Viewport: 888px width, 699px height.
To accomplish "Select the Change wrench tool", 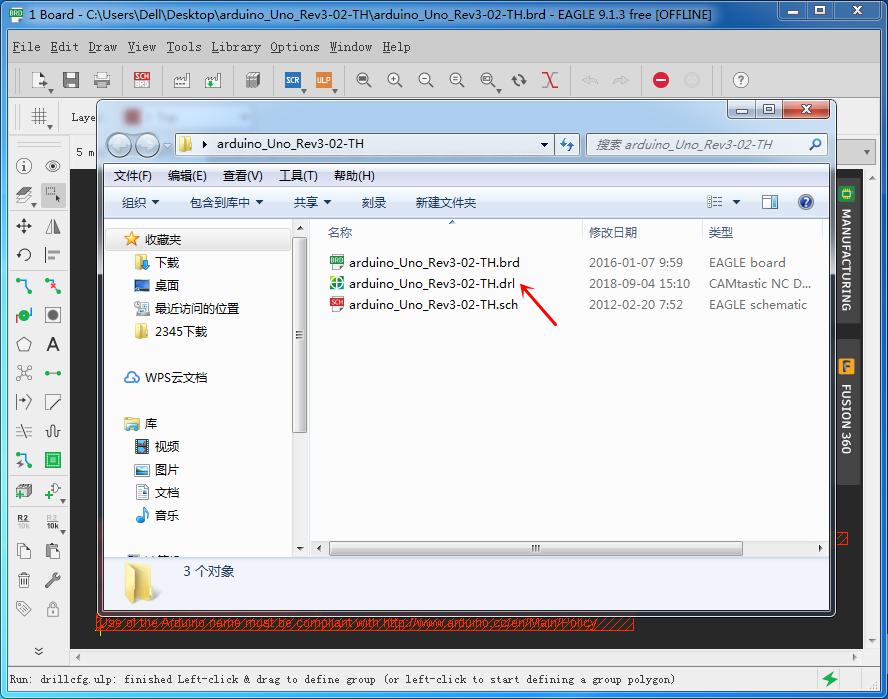I will pos(53,580).
